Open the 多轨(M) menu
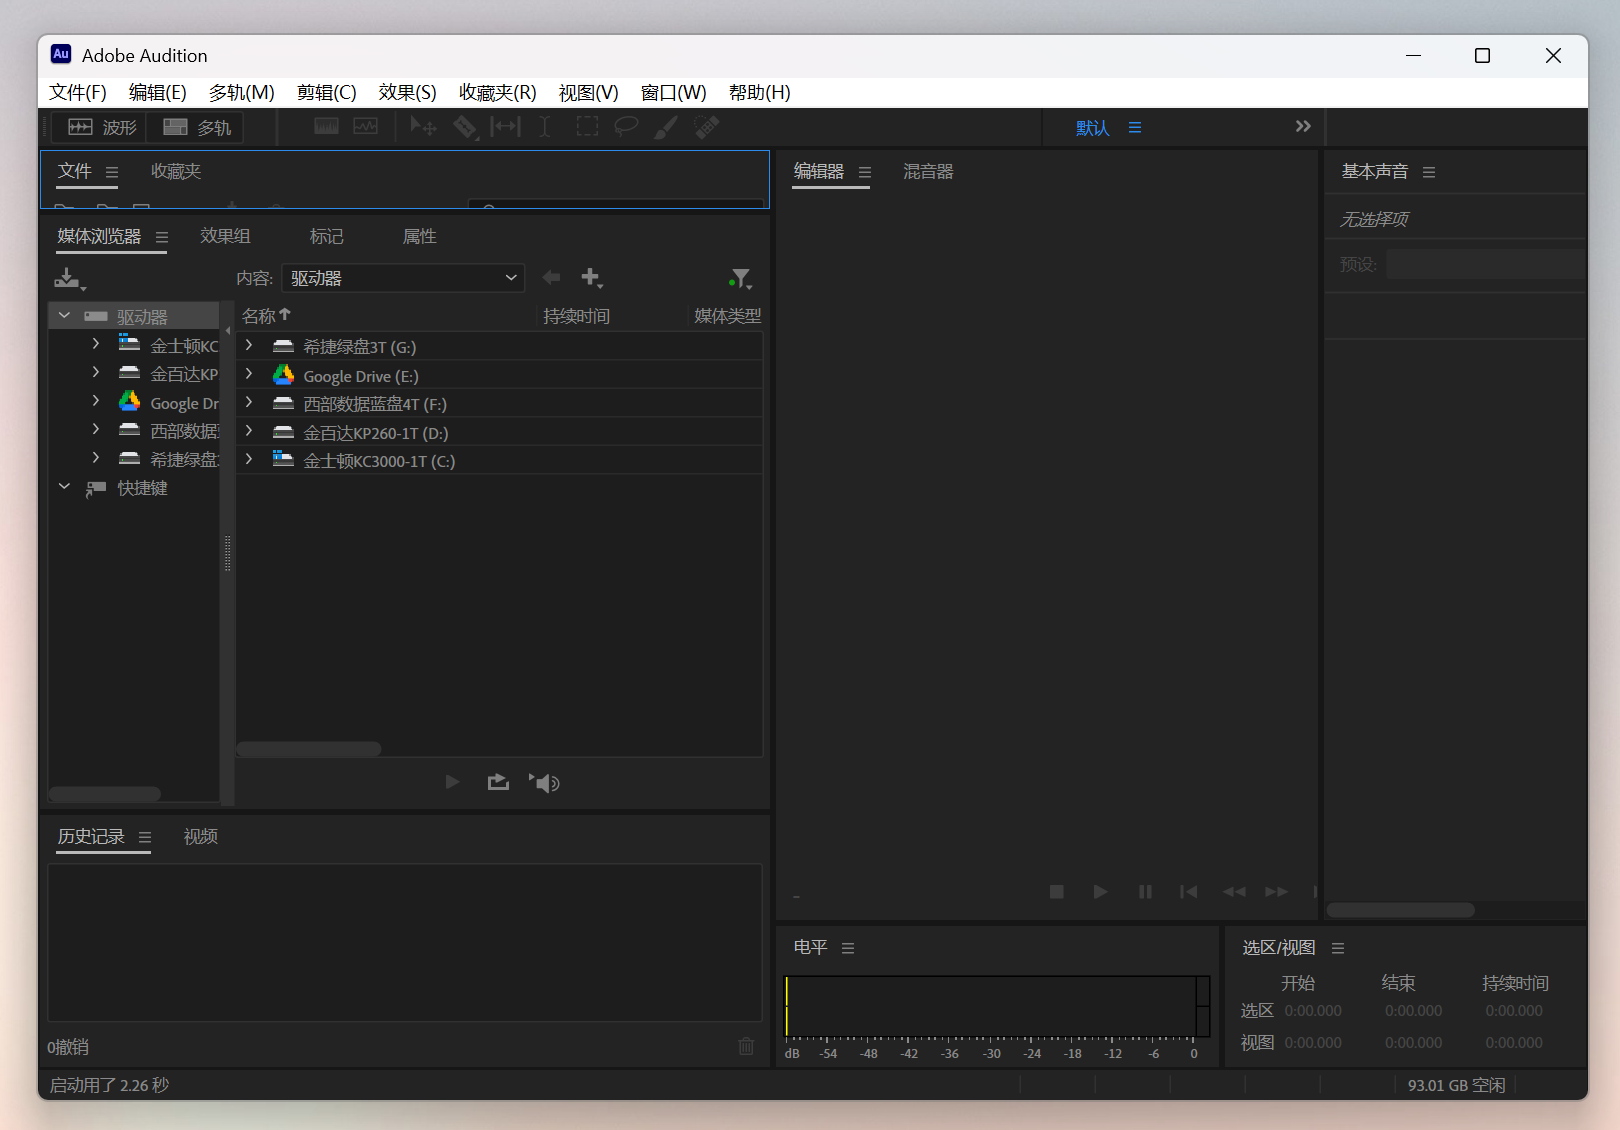The height and width of the screenshot is (1130, 1620). pyautogui.click(x=242, y=92)
